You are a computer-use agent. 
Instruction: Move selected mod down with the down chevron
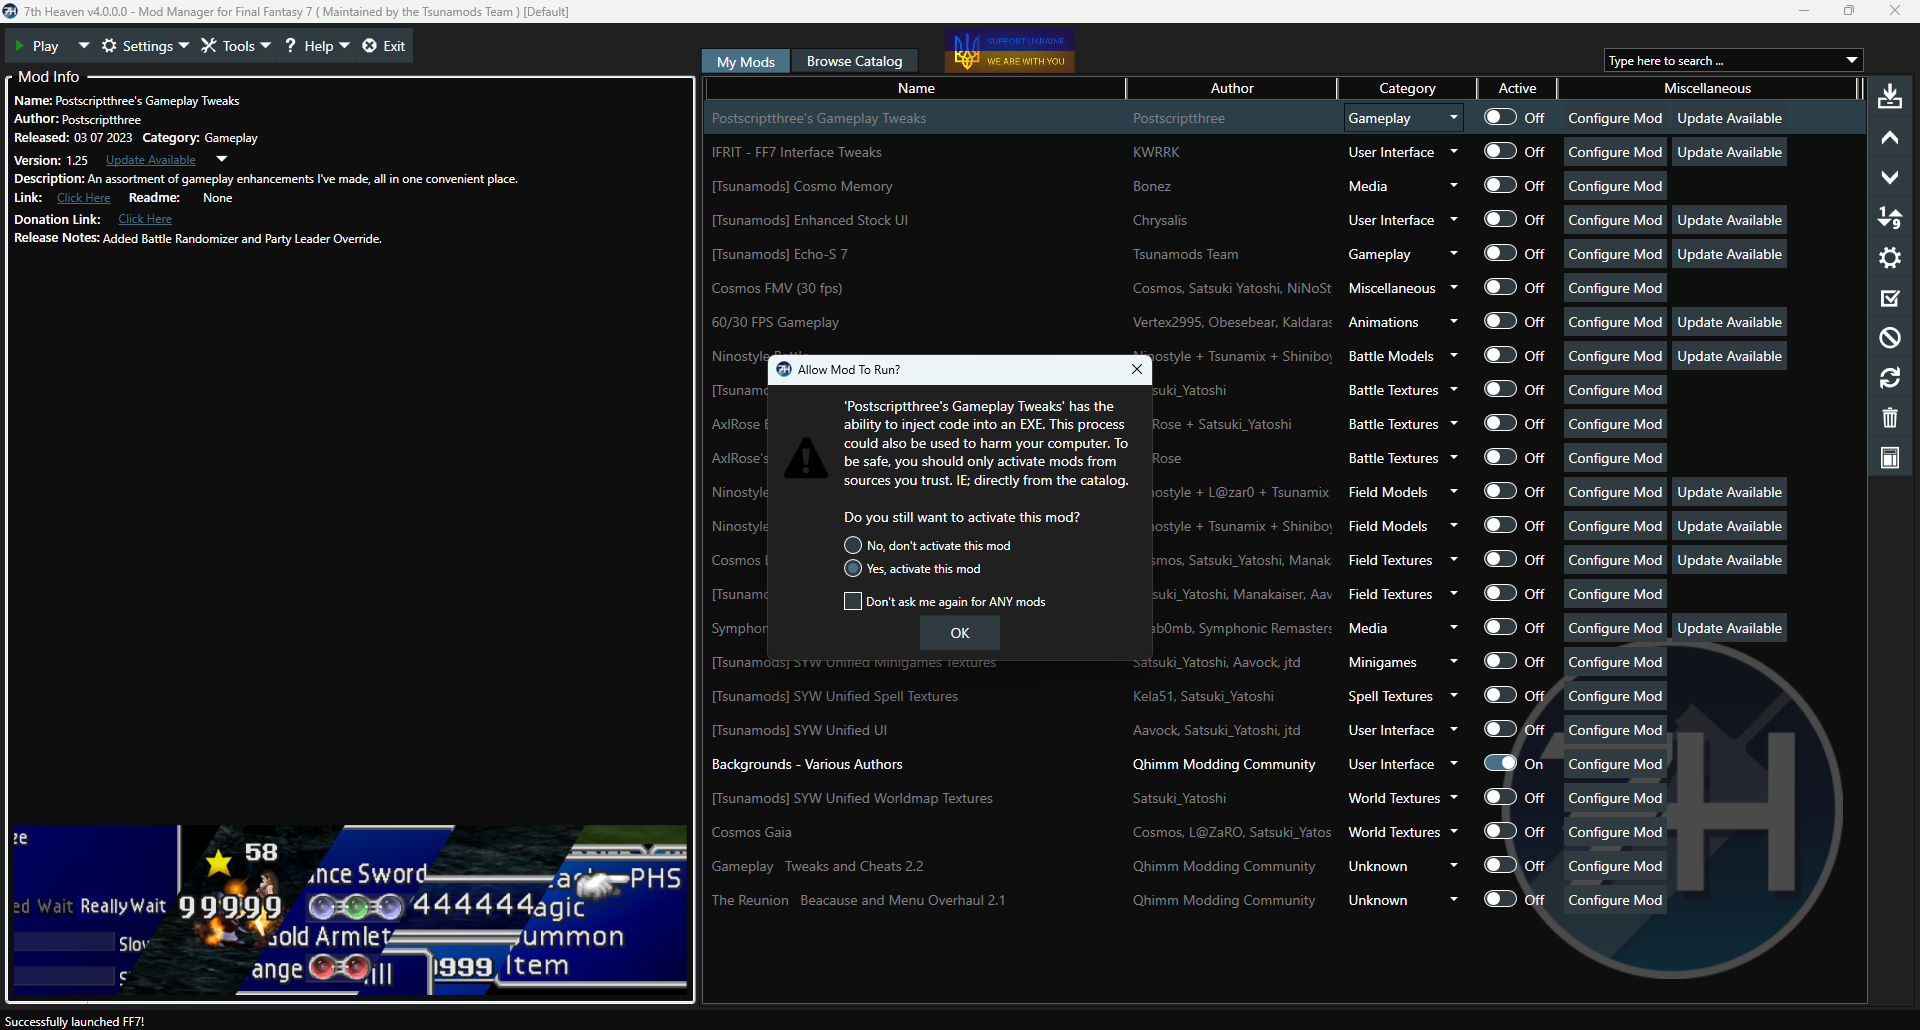click(x=1889, y=178)
